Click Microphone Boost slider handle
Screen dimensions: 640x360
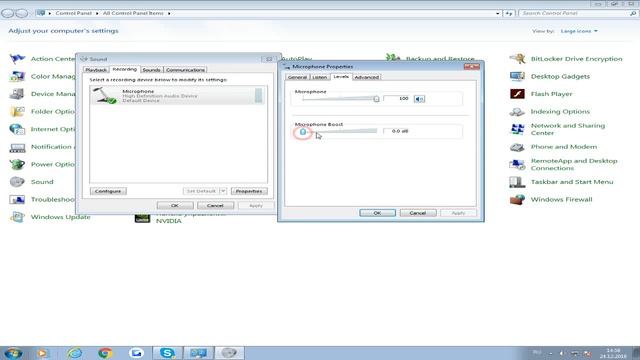pos(303,131)
